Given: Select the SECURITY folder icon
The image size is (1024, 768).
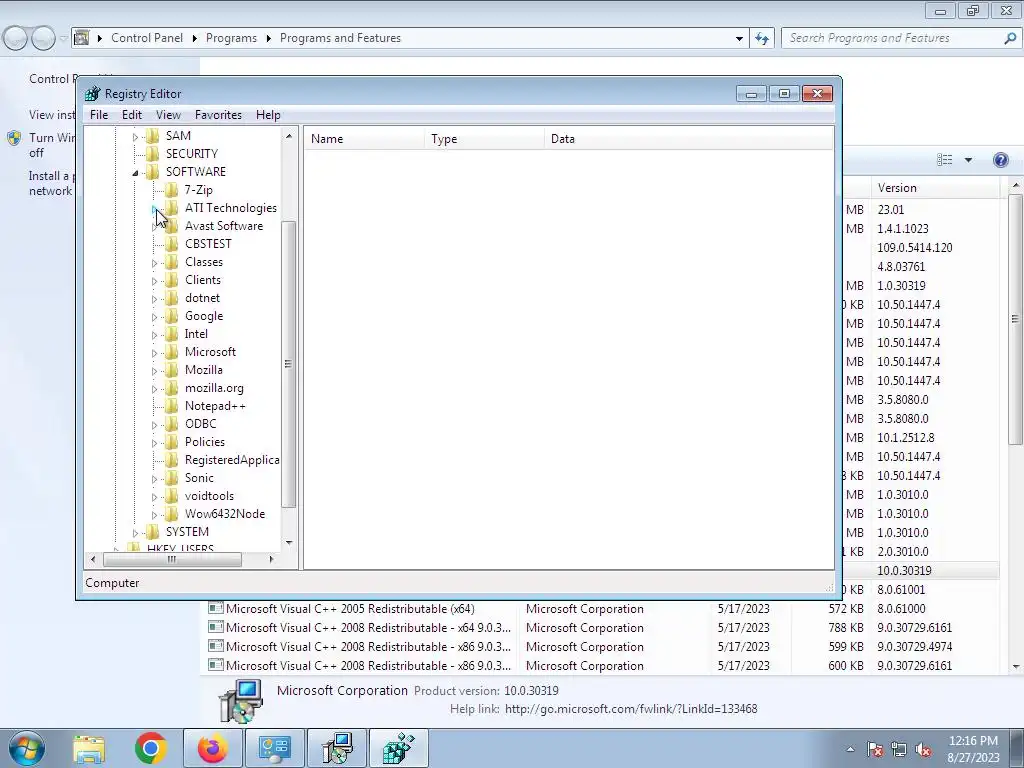Looking at the screenshot, I should [x=152, y=153].
